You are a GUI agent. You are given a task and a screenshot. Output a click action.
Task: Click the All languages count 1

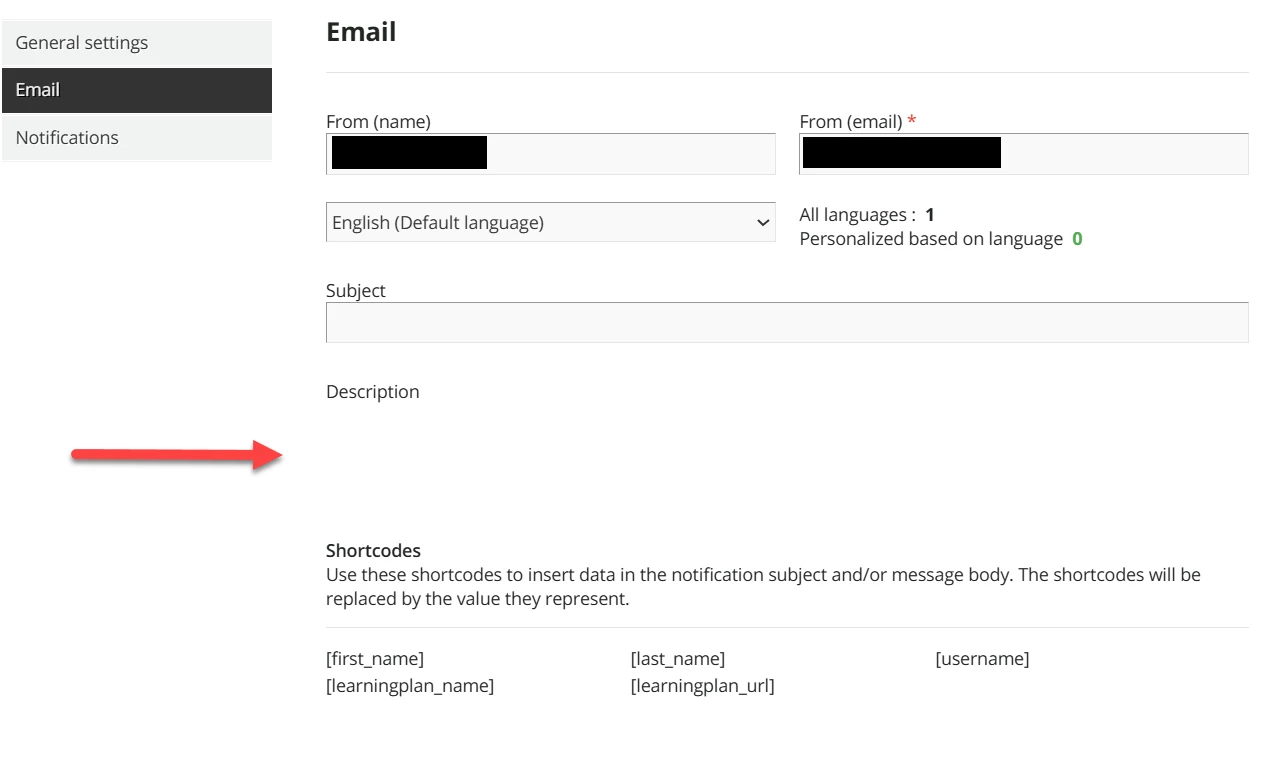point(930,215)
